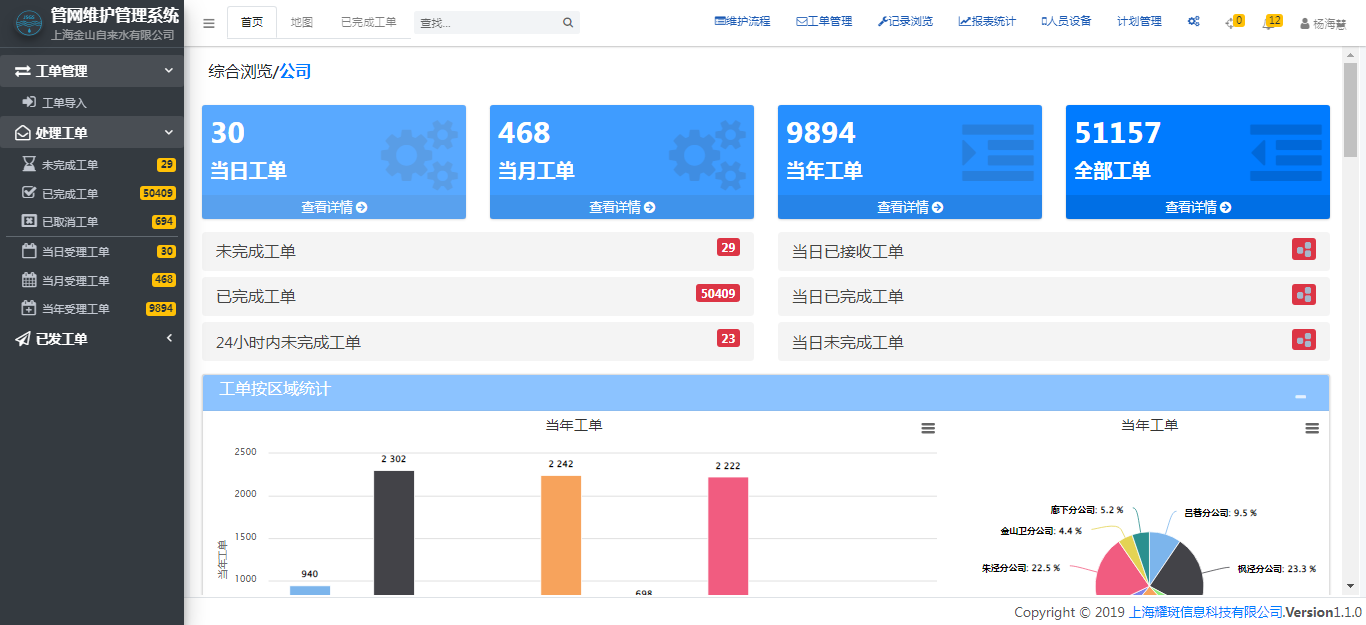The image size is (1366, 625).
Task: Click the search magnifier icon
Action: (x=568, y=23)
